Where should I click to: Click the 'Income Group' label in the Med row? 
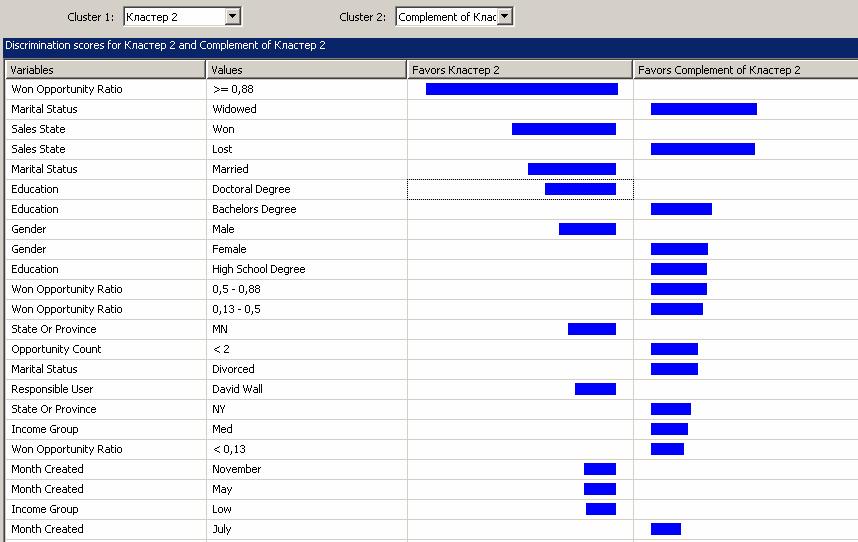point(45,429)
